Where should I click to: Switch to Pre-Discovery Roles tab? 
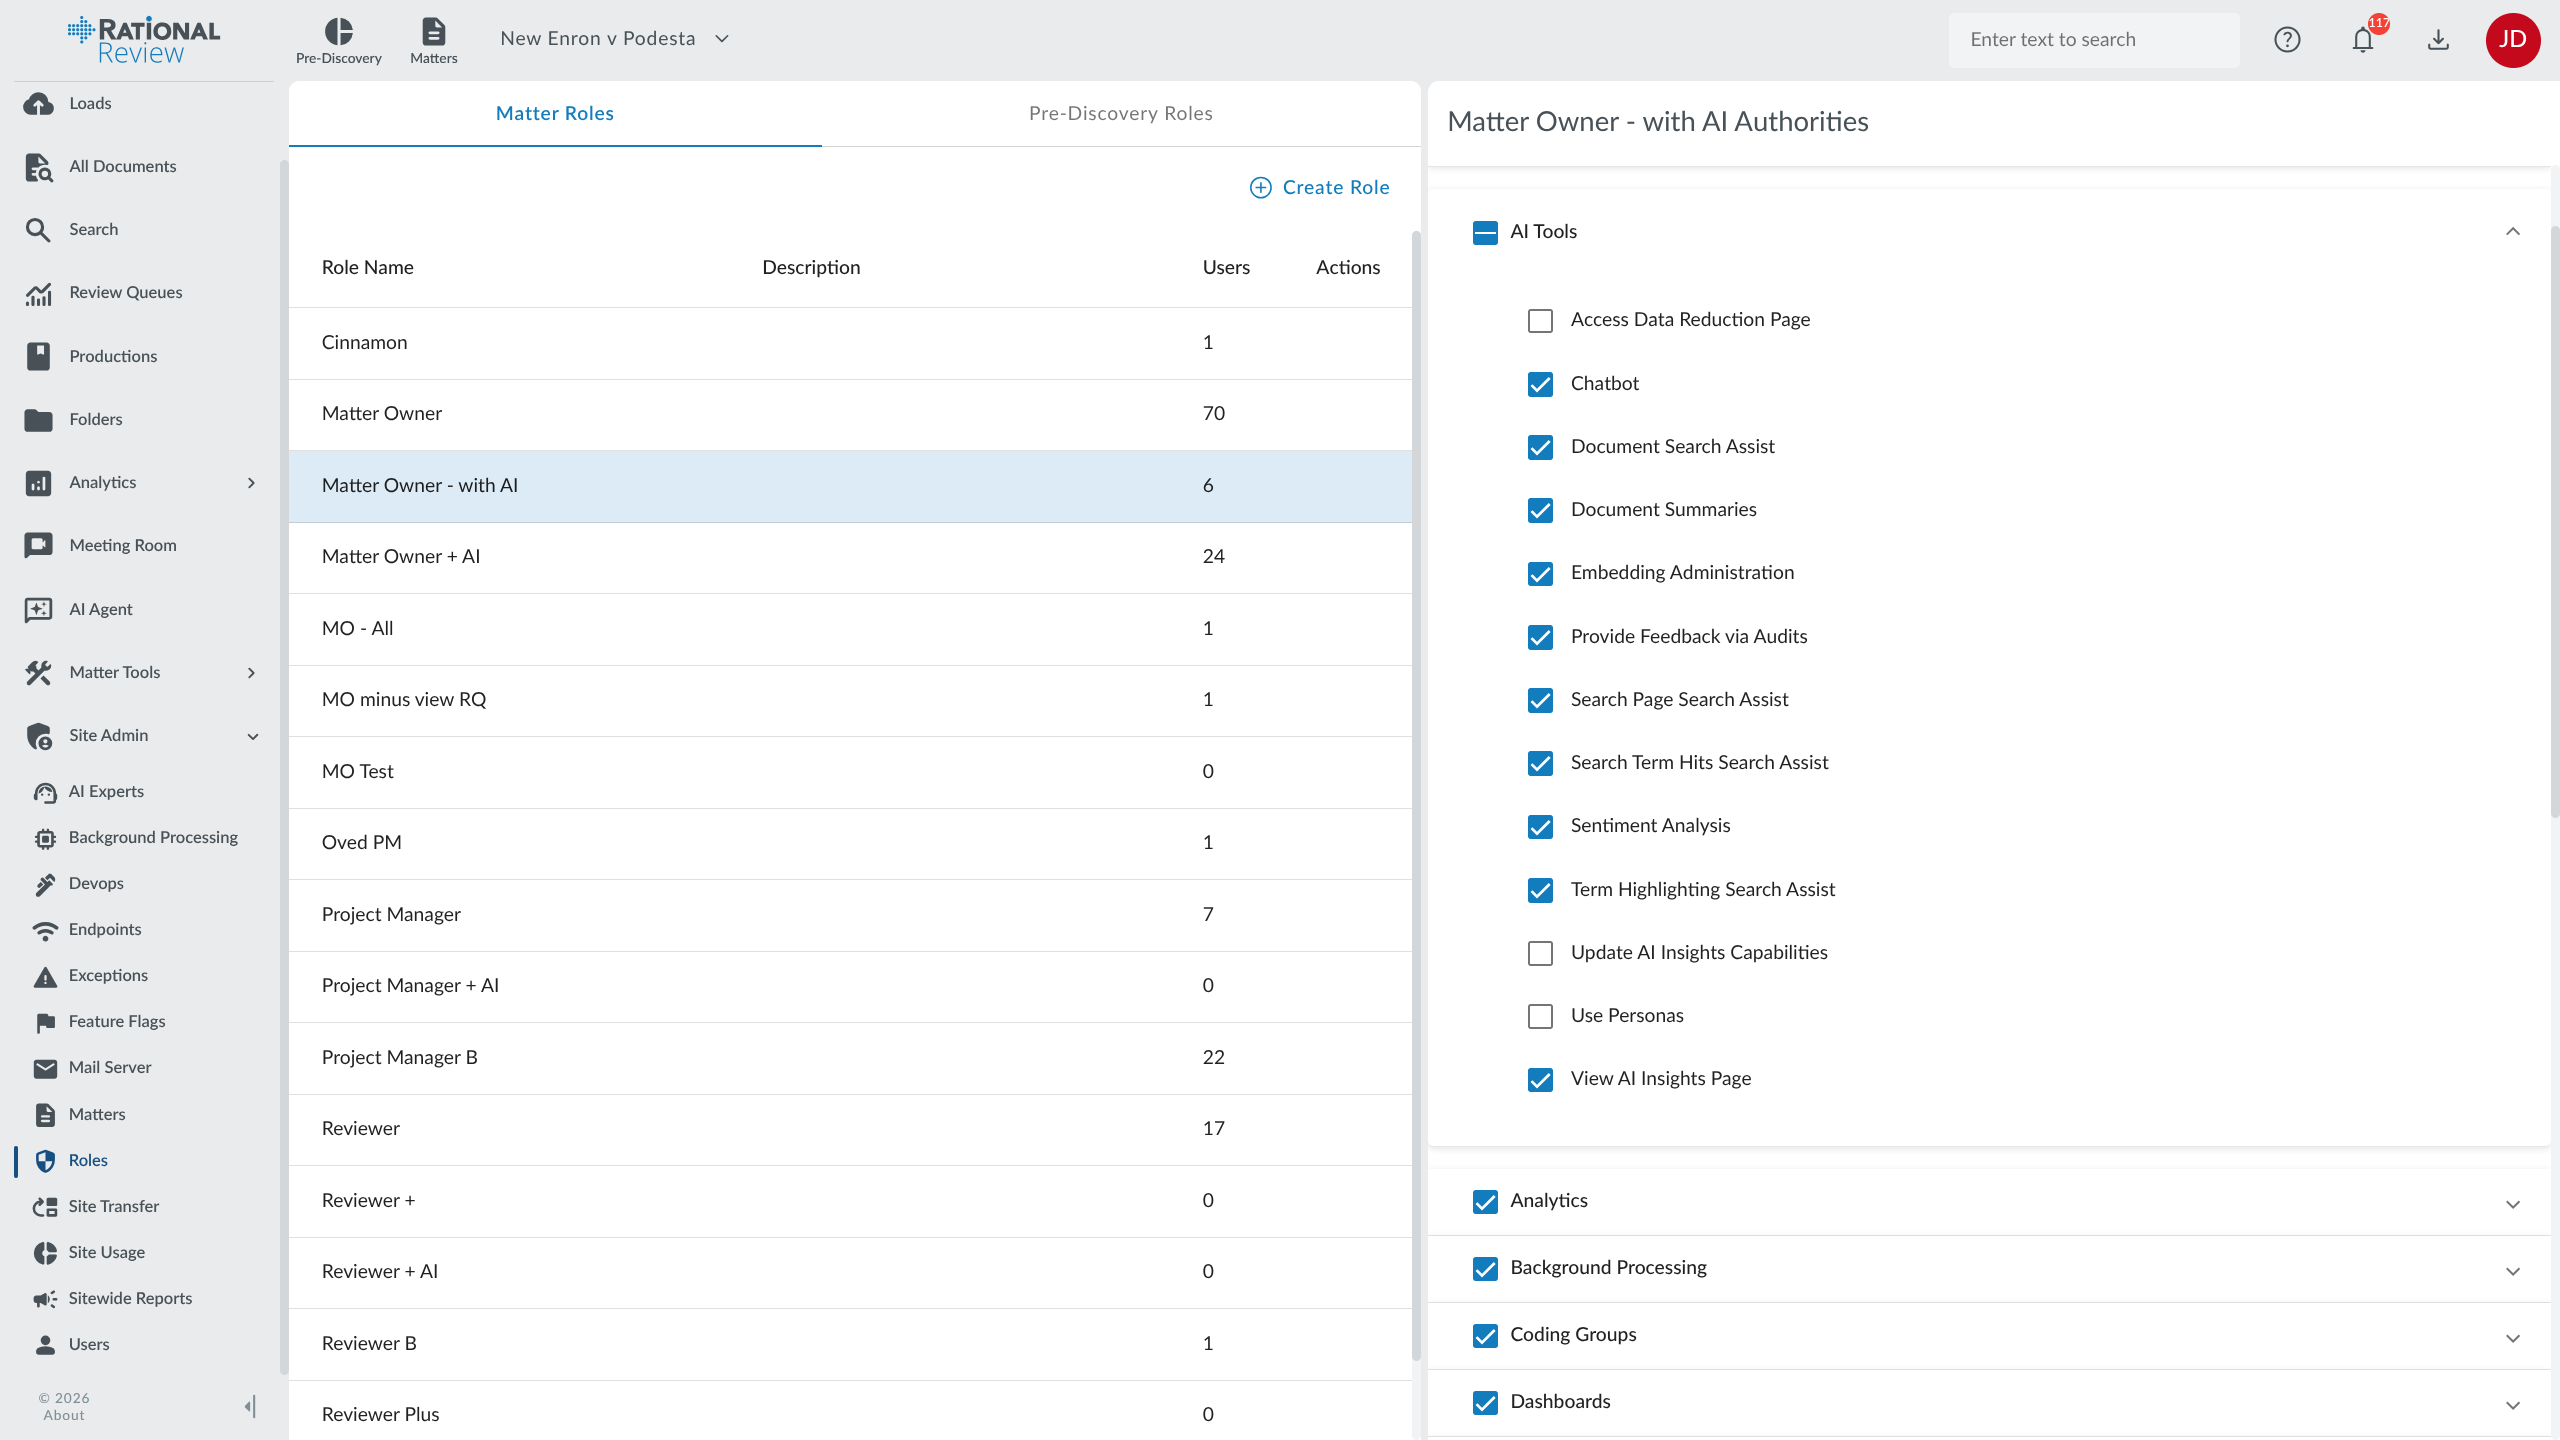point(1120,113)
